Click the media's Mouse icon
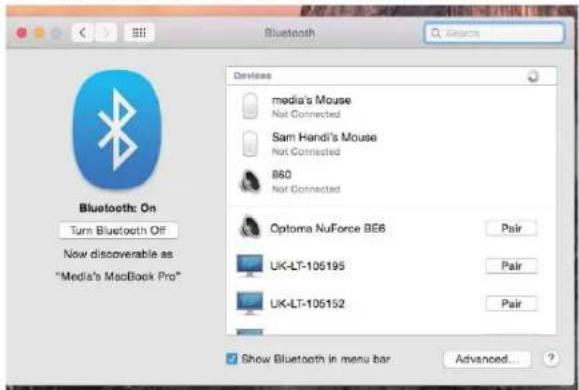 point(250,106)
